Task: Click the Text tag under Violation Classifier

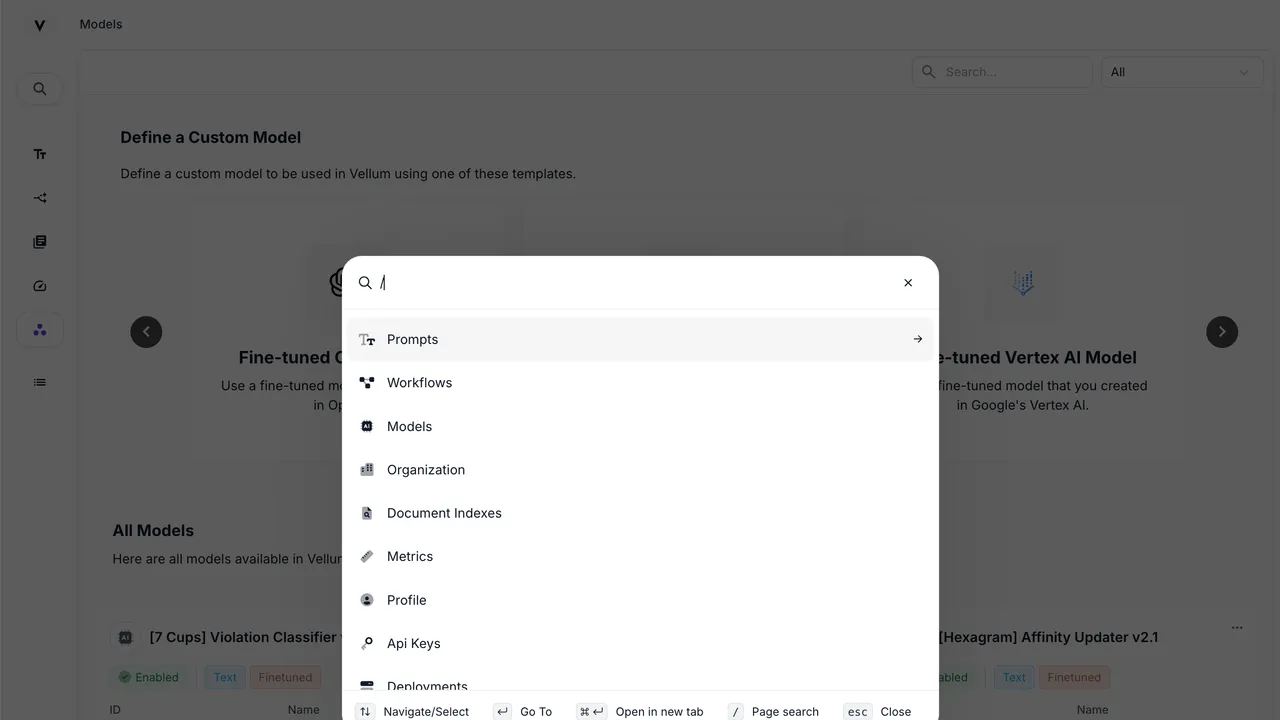Action: click(x=225, y=677)
